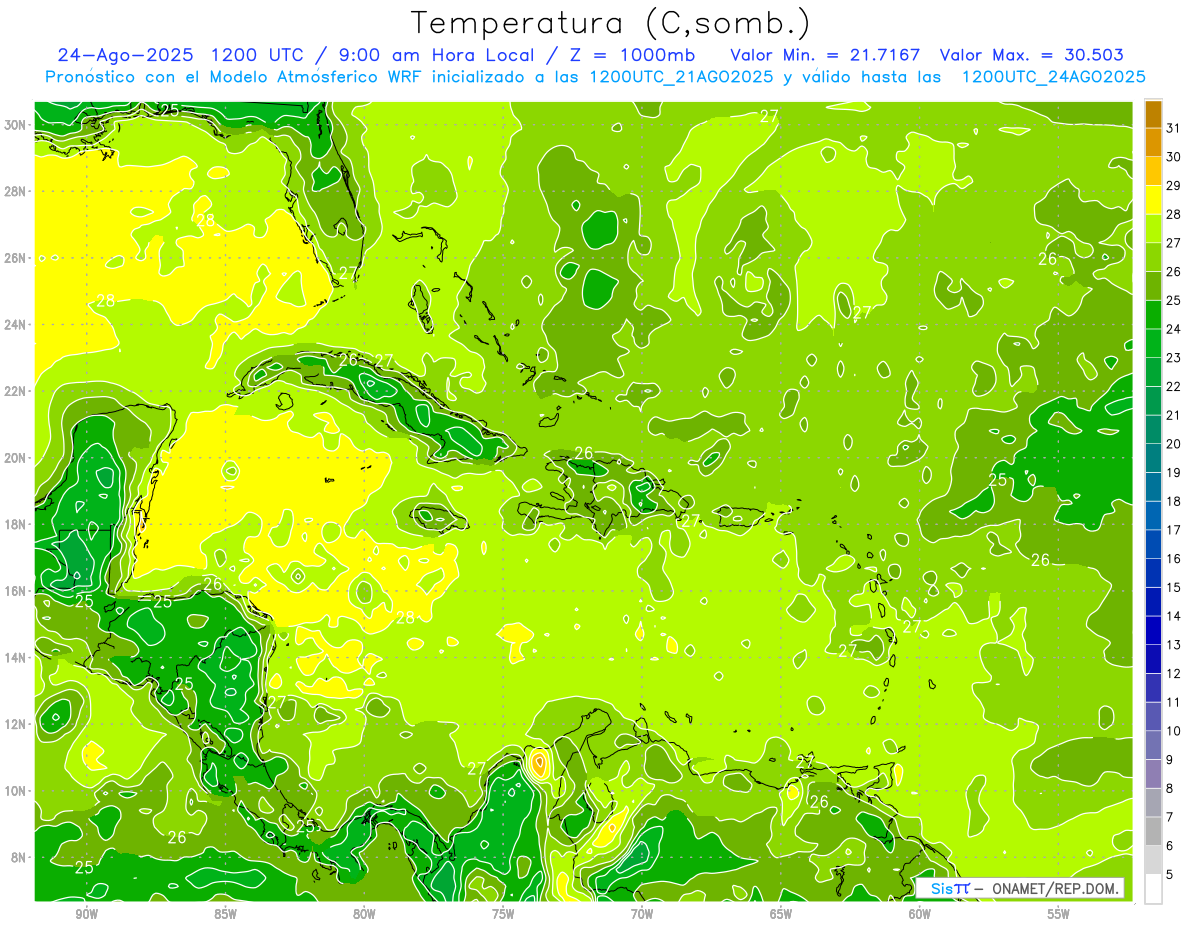Pick the blue swatch between 15 and 16
The height and width of the screenshot is (927, 1200).
click(1153, 573)
